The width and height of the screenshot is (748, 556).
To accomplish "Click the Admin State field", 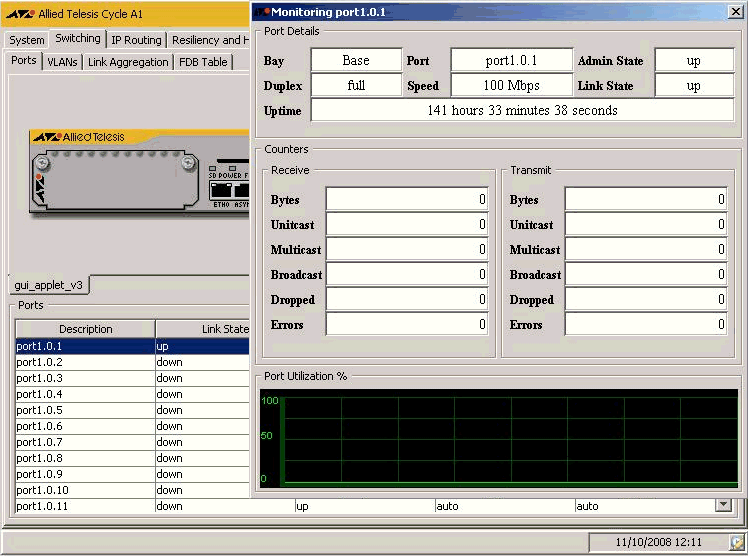I will [694, 61].
